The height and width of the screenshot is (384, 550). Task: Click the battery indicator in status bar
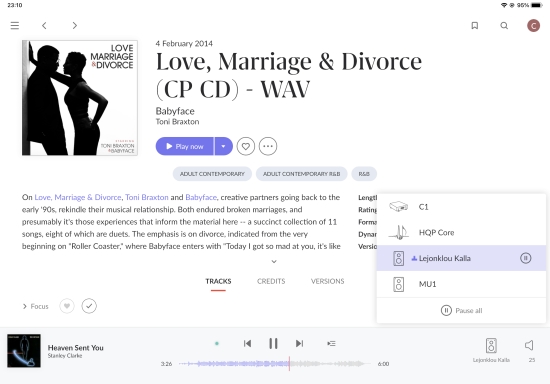537,5
